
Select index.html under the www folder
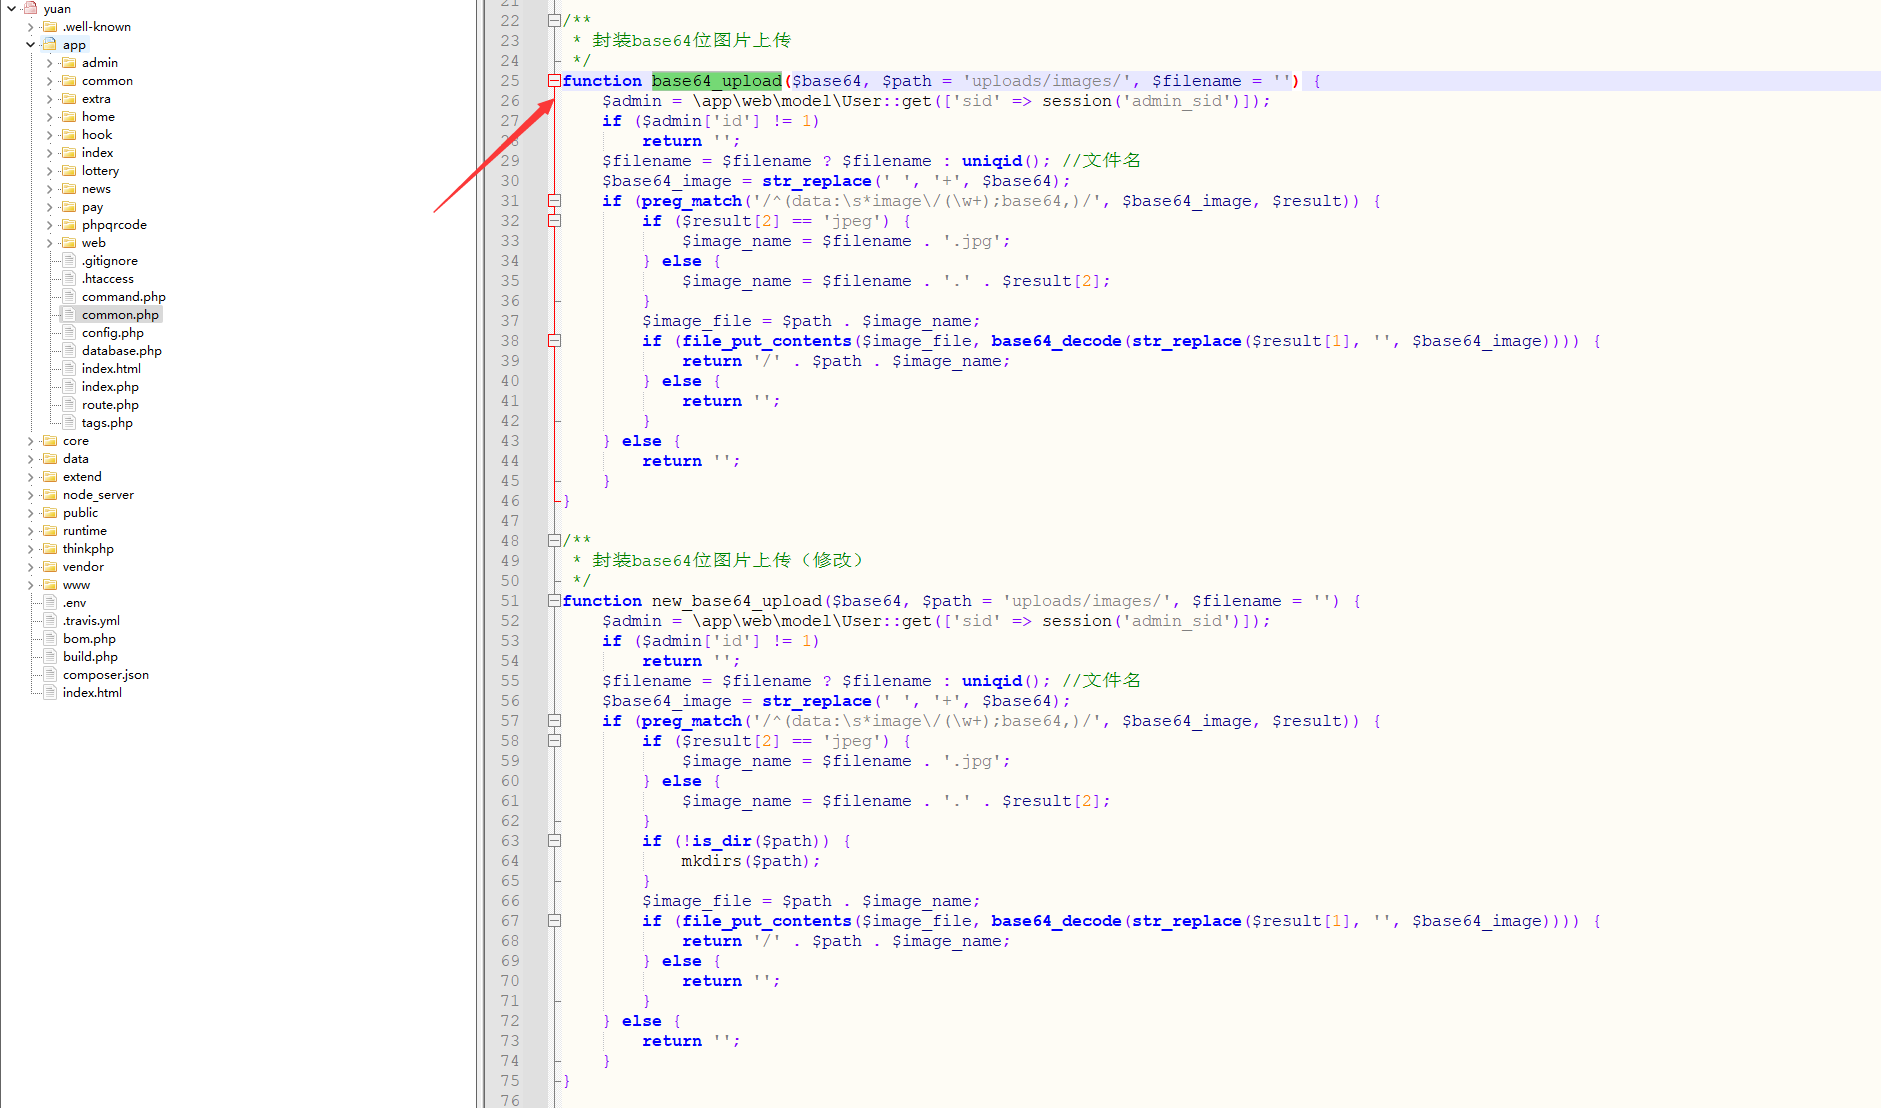tap(92, 693)
